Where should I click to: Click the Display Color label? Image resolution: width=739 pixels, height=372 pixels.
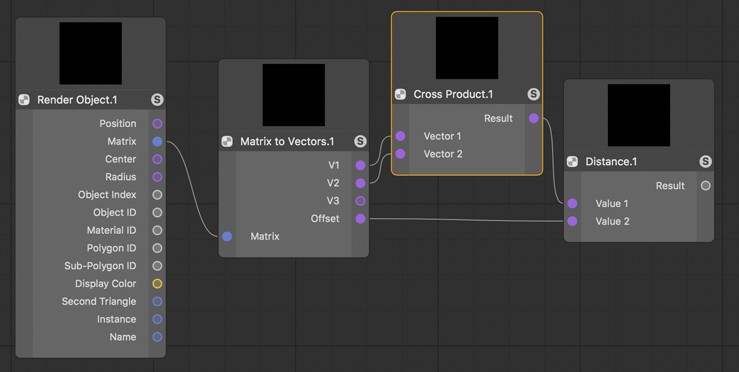coord(106,284)
